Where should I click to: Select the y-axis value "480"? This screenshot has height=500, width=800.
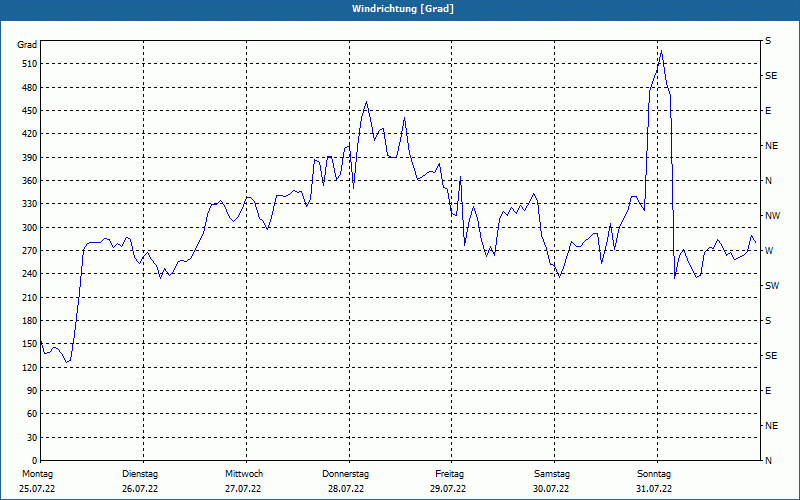pyautogui.click(x=30, y=87)
